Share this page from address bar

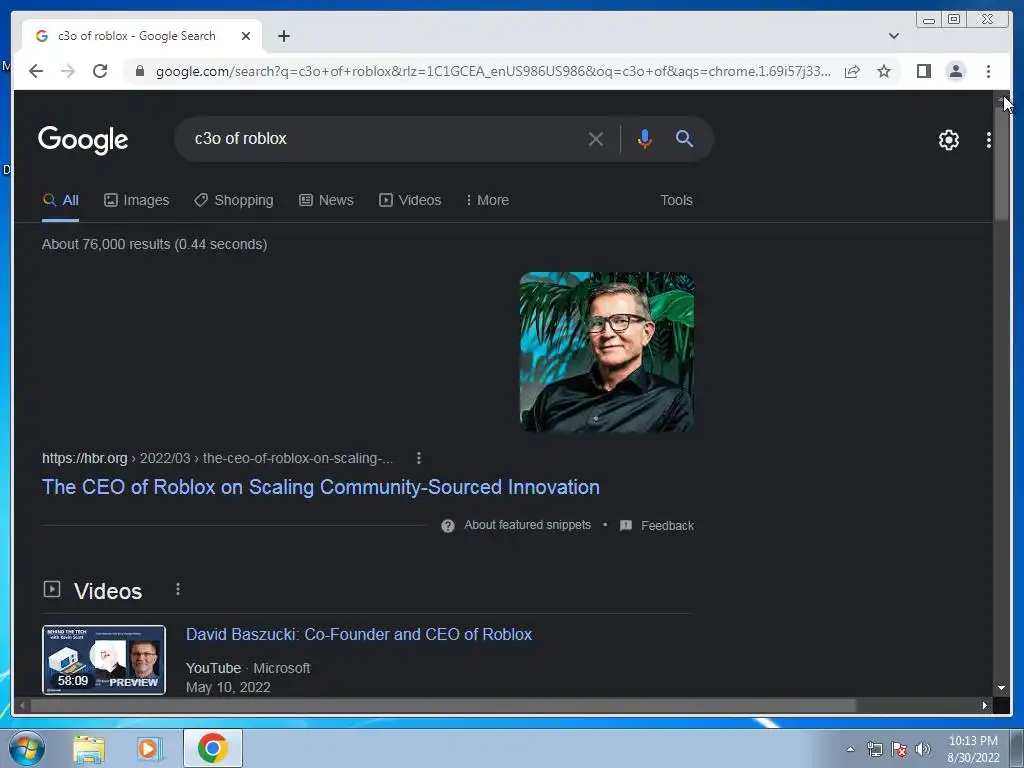852,71
